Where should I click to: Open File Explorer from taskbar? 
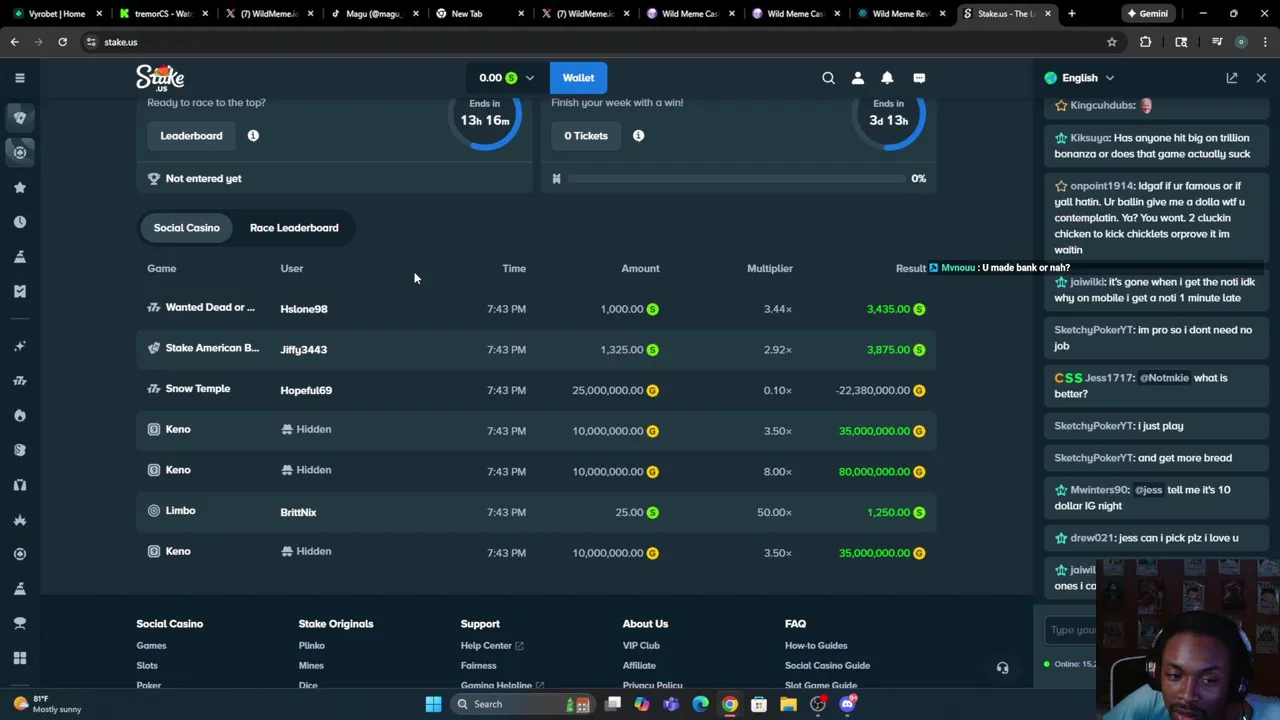pos(788,704)
